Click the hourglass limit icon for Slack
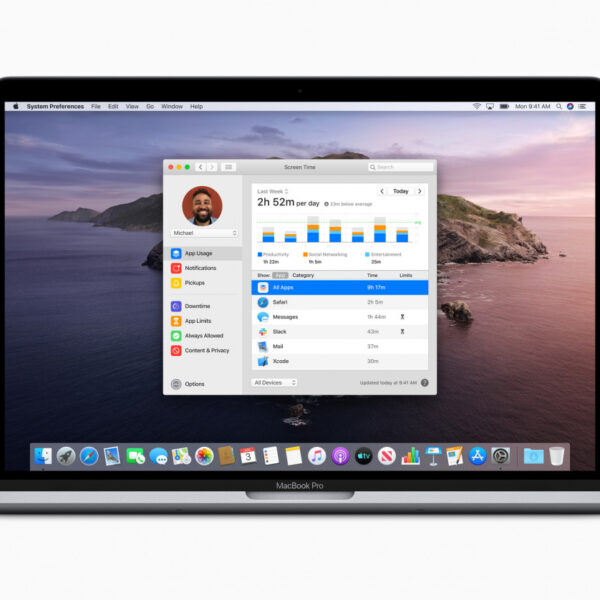 (x=402, y=331)
